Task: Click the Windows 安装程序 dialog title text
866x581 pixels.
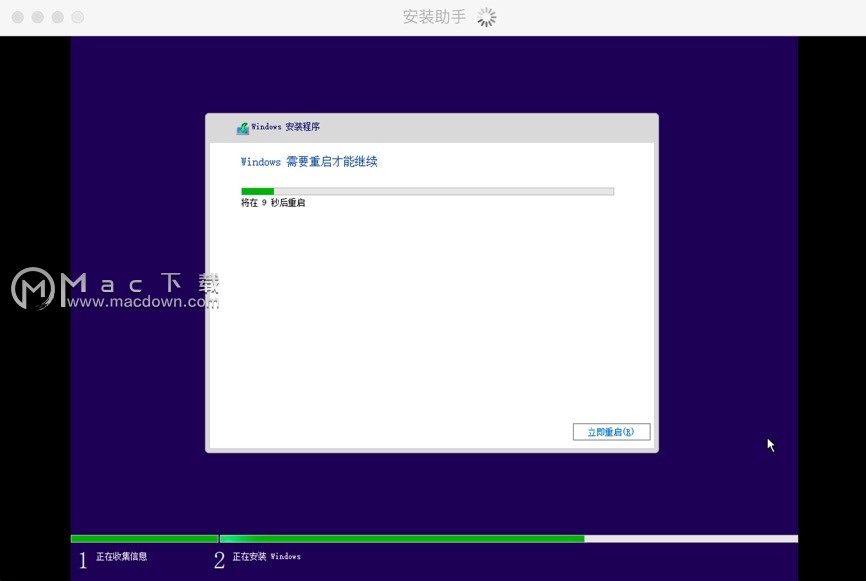Action: [x=286, y=126]
